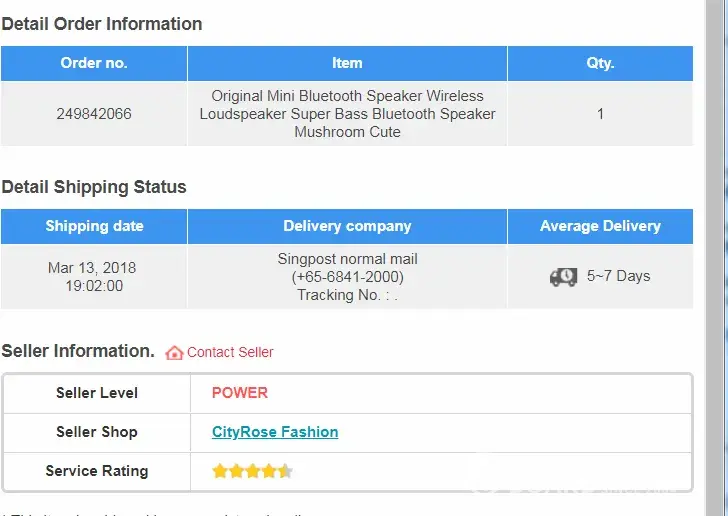Click the Mar 13, 2018 shipping date
Image resolution: width=728 pixels, height=516 pixels.
pyautogui.click(x=92, y=268)
